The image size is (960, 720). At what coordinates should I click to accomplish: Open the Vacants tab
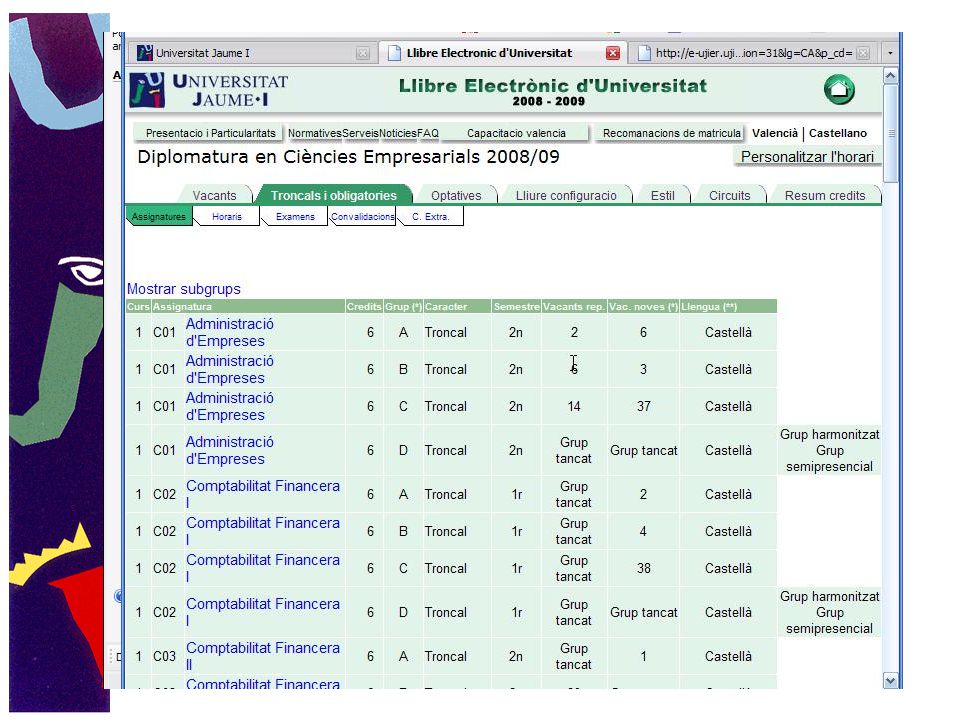[x=214, y=195]
